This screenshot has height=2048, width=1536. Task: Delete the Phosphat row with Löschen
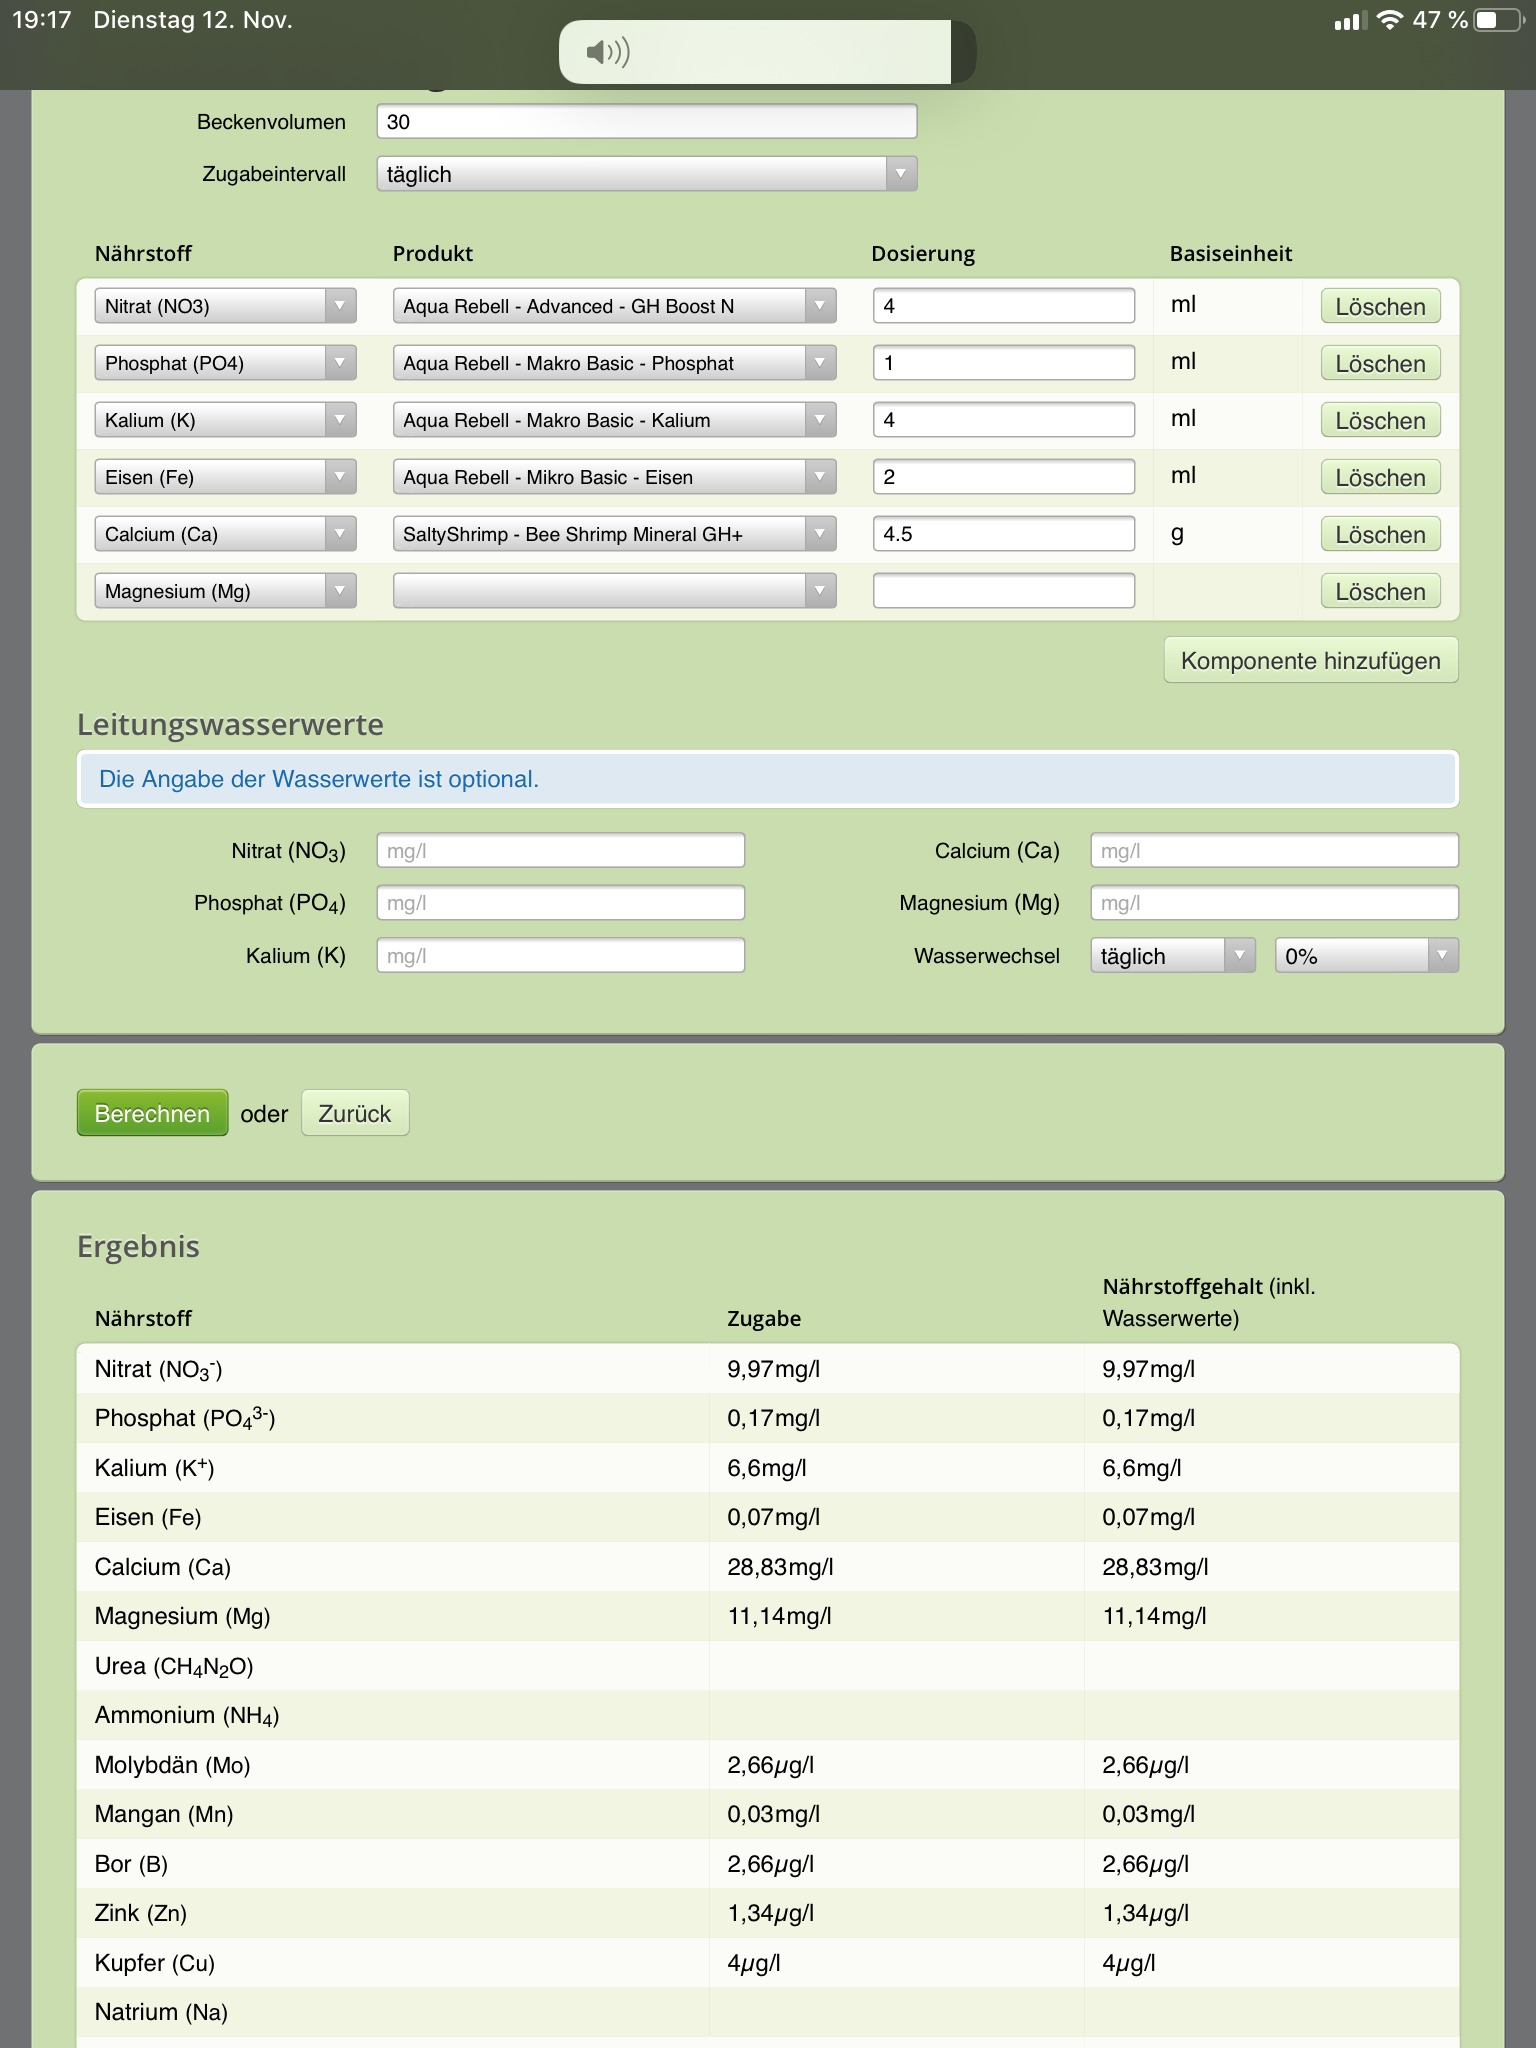pos(1380,364)
